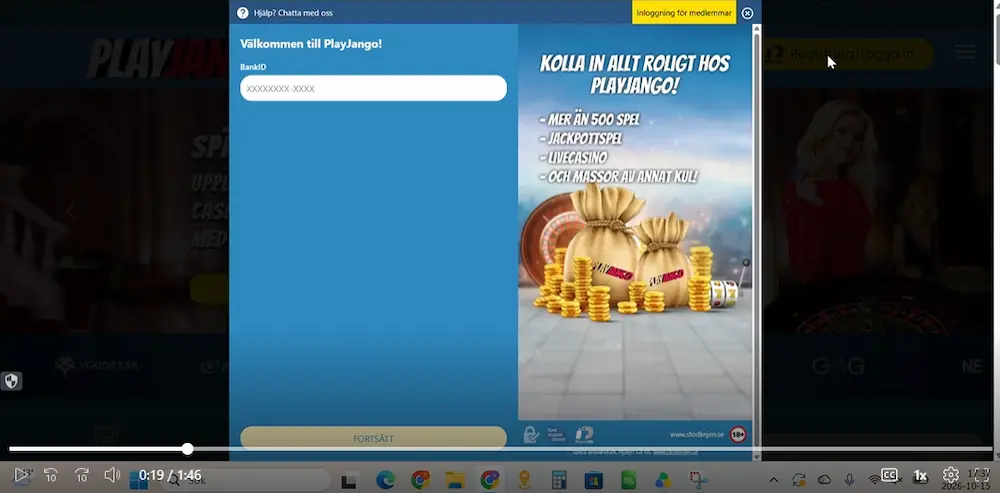The height and width of the screenshot is (493, 1000).
Task: Click the 18+ age restriction icon
Action: point(738,435)
